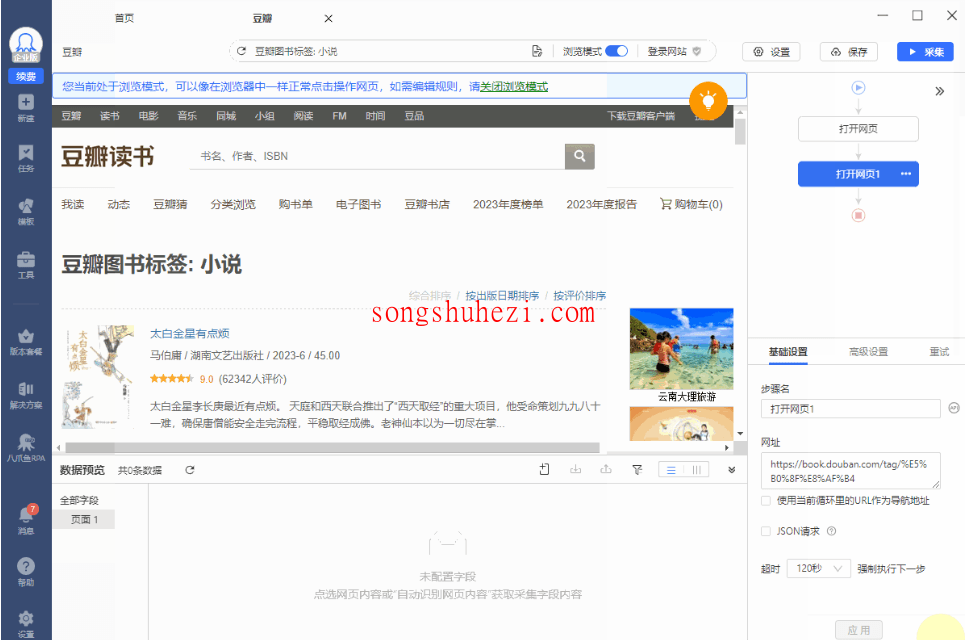Click the magnifier search button

point(580,156)
